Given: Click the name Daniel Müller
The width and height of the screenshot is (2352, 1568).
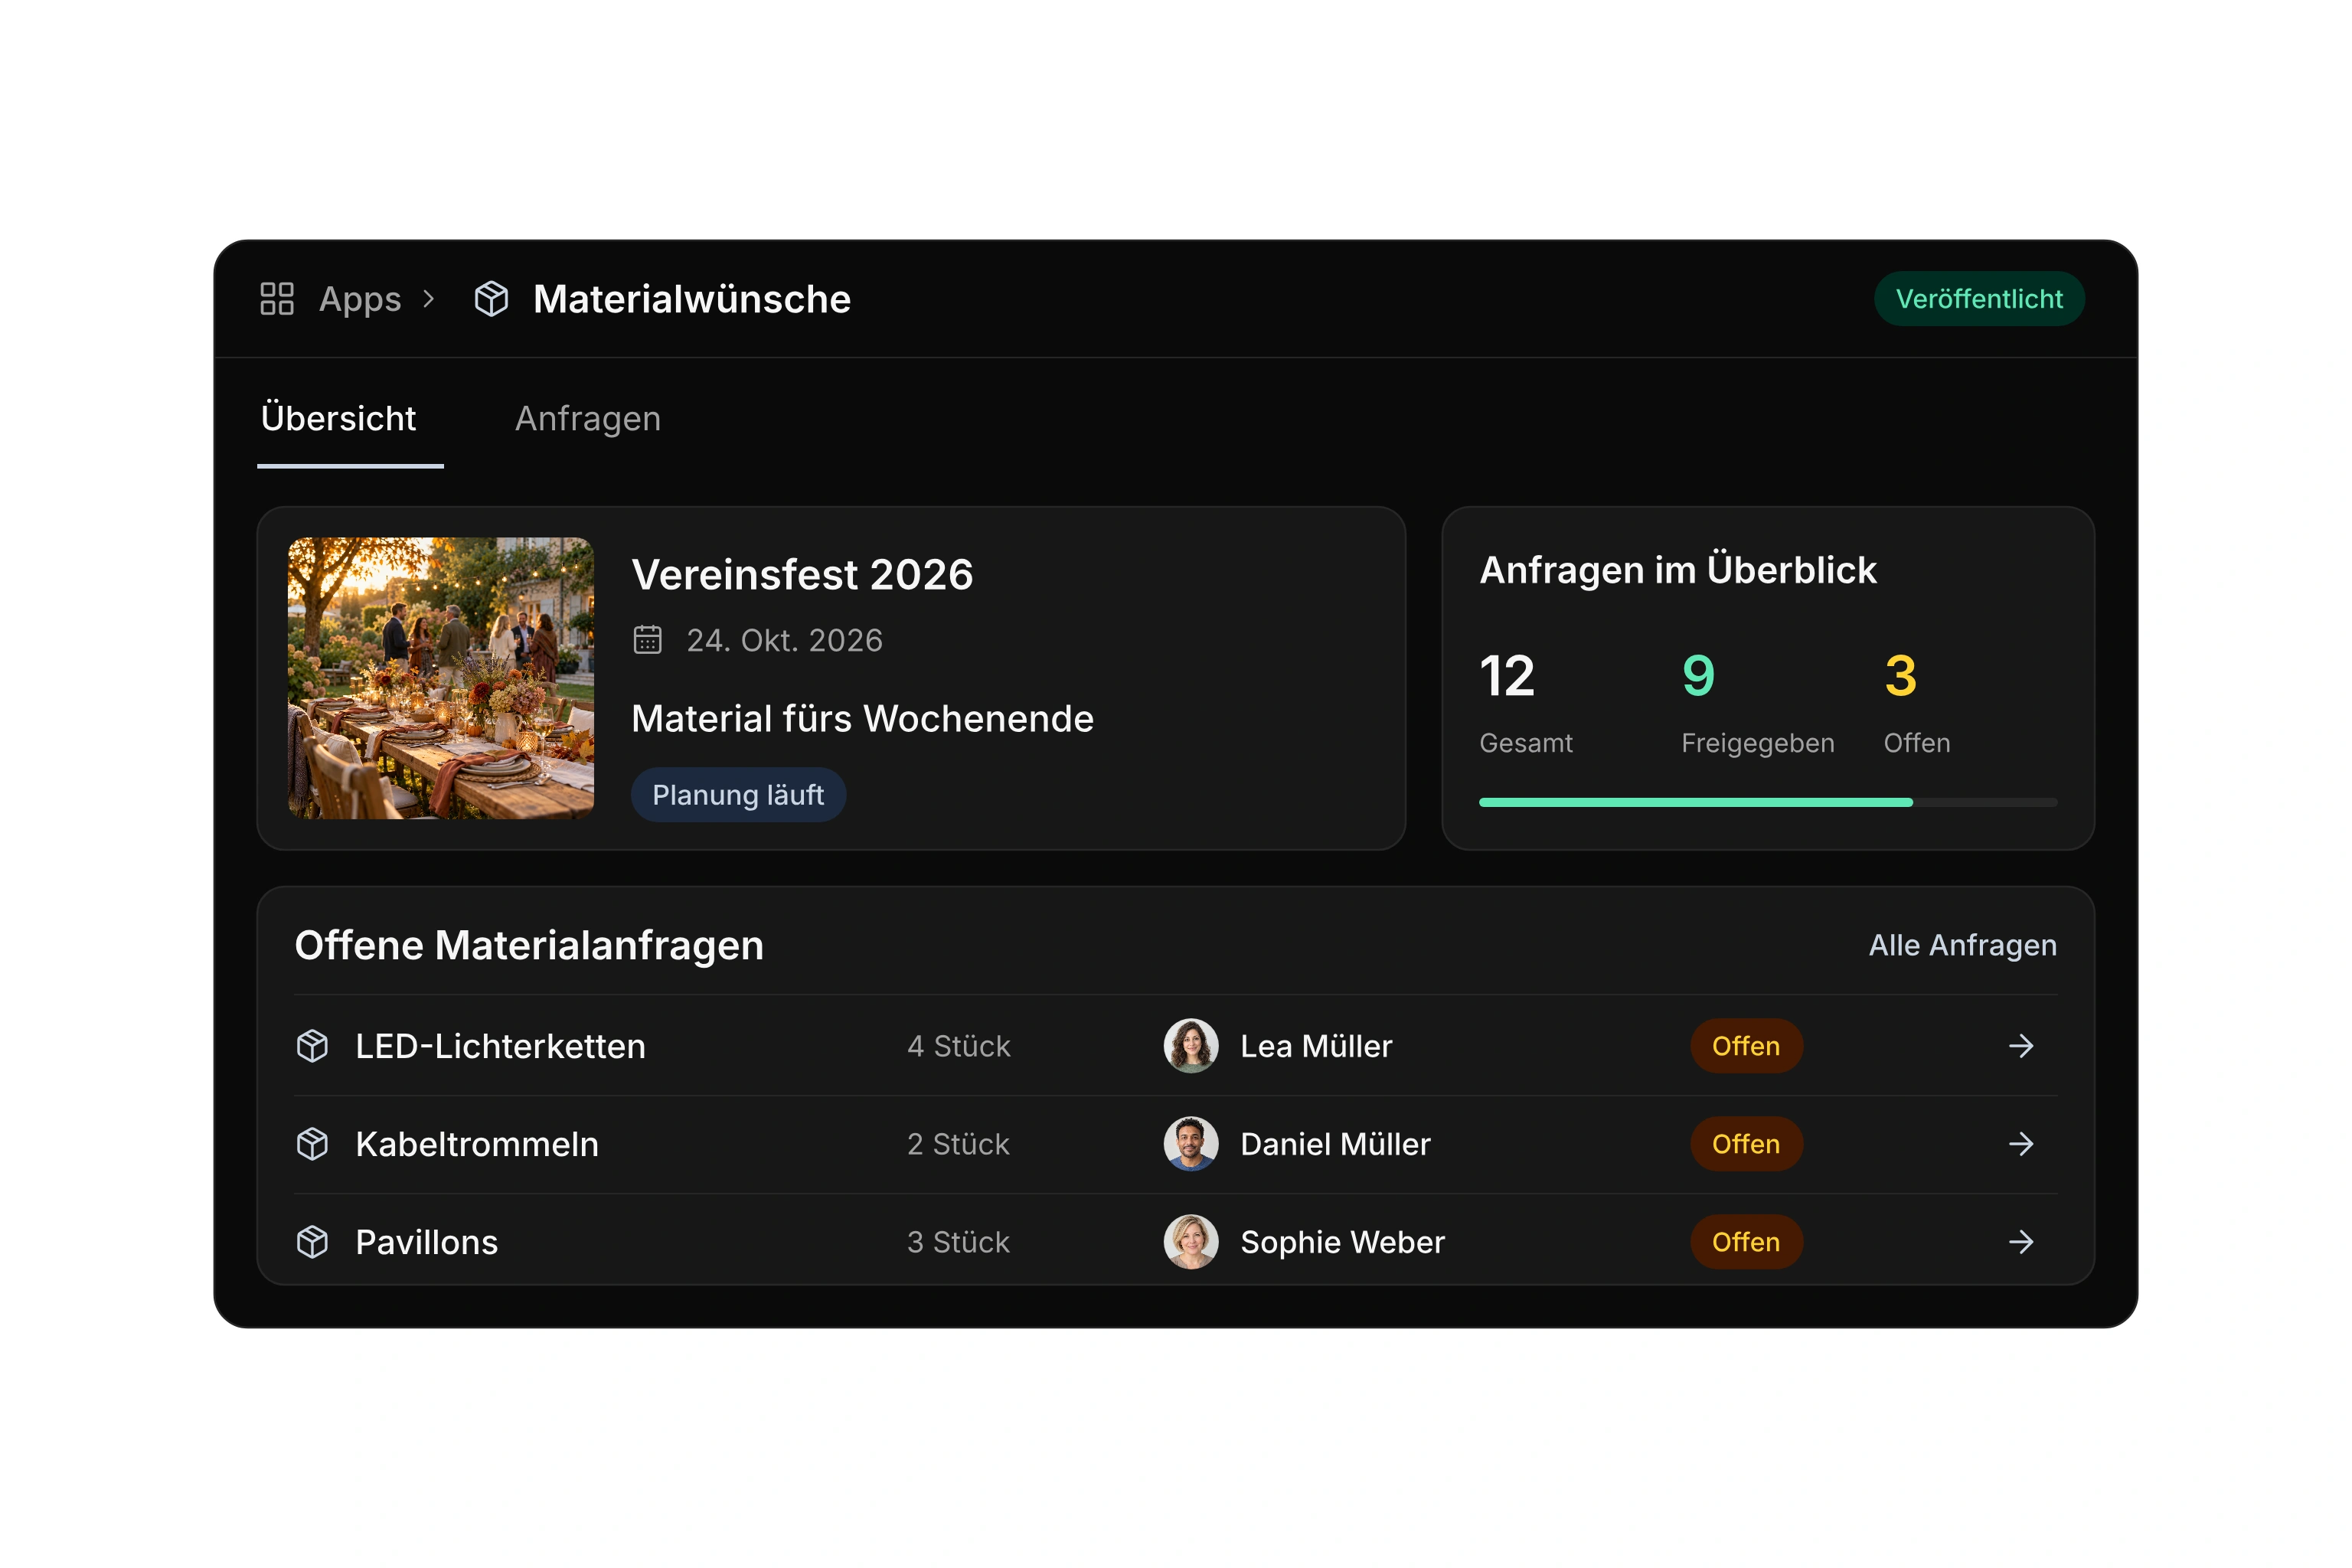Looking at the screenshot, I should [x=1335, y=1144].
